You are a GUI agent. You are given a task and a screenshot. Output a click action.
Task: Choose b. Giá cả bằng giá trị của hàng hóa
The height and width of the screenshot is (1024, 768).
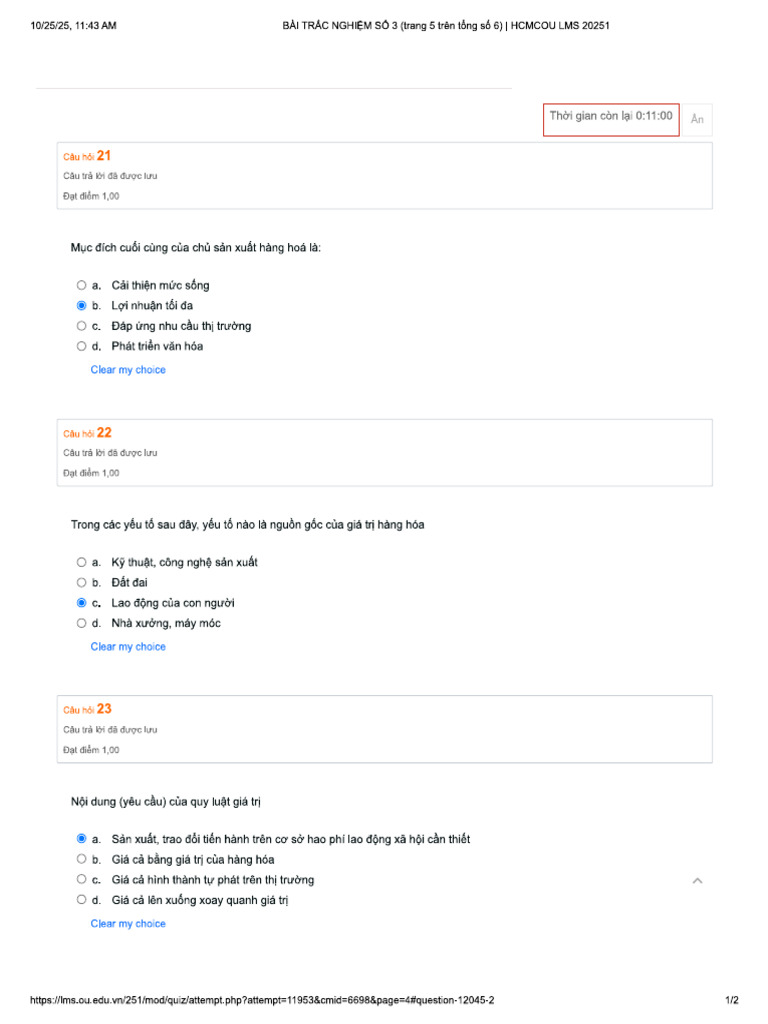(82, 859)
